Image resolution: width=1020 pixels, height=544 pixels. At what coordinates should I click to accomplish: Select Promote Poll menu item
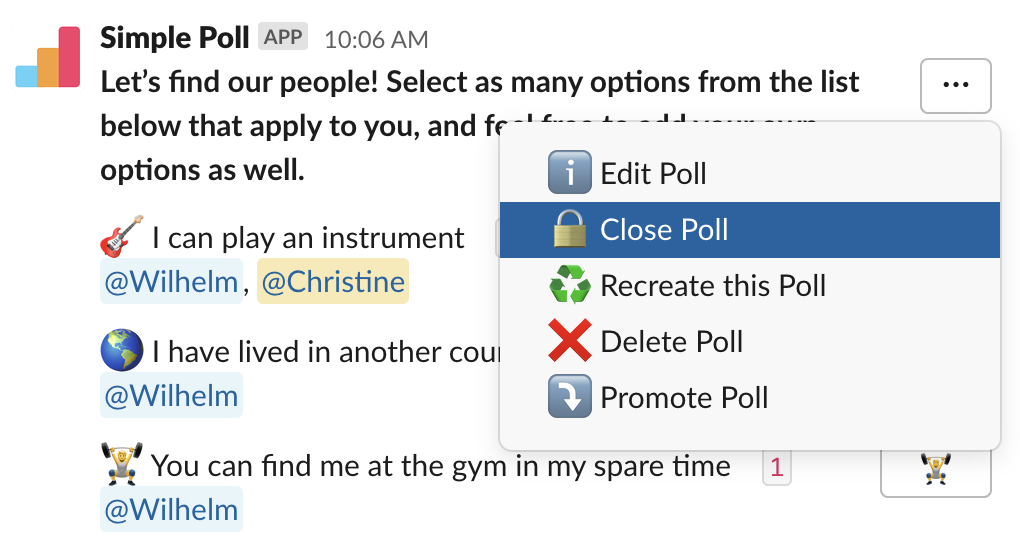684,398
